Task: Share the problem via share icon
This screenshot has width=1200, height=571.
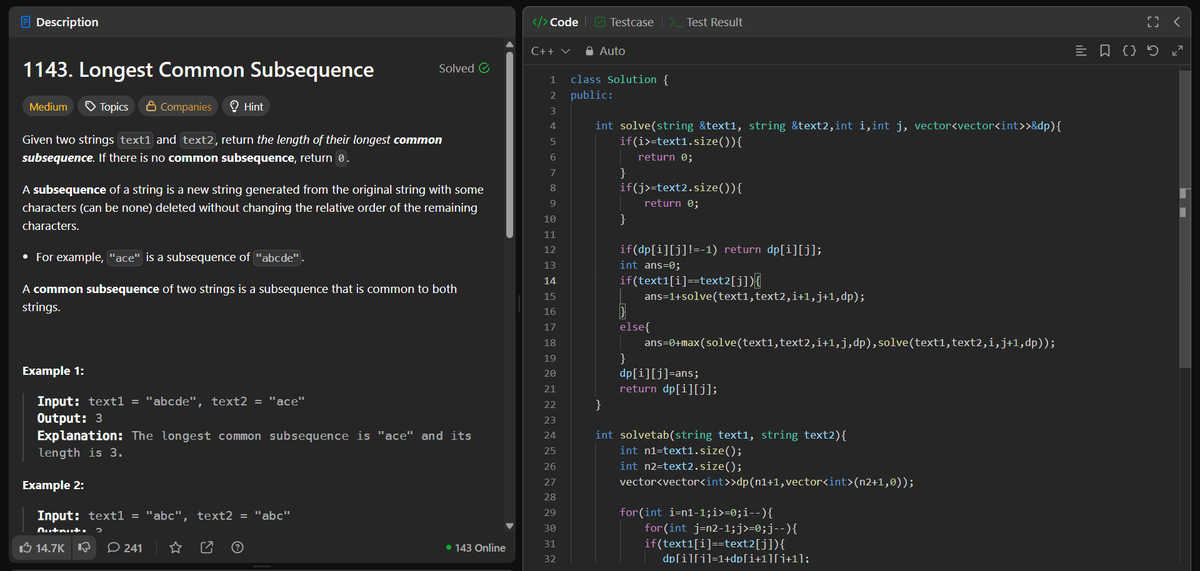Action: (207, 548)
